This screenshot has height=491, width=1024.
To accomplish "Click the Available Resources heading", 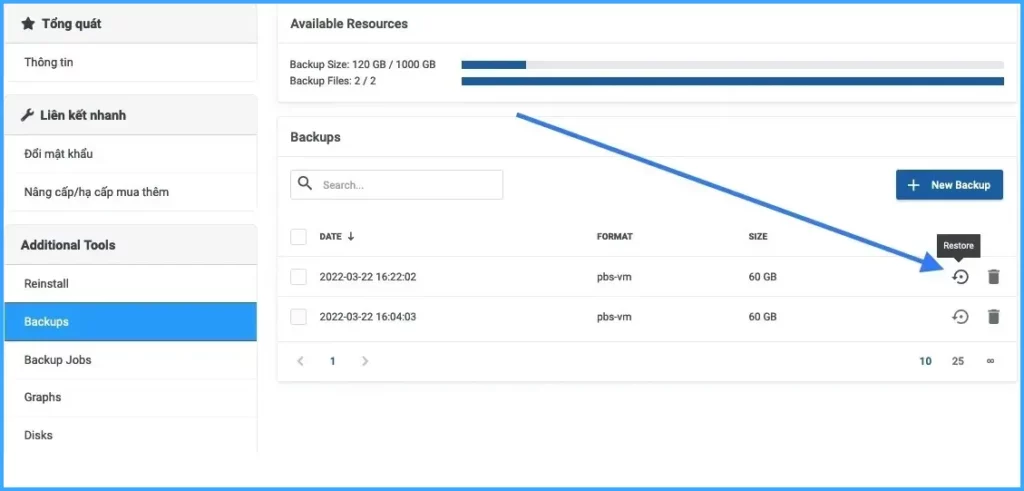I will coord(349,24).
